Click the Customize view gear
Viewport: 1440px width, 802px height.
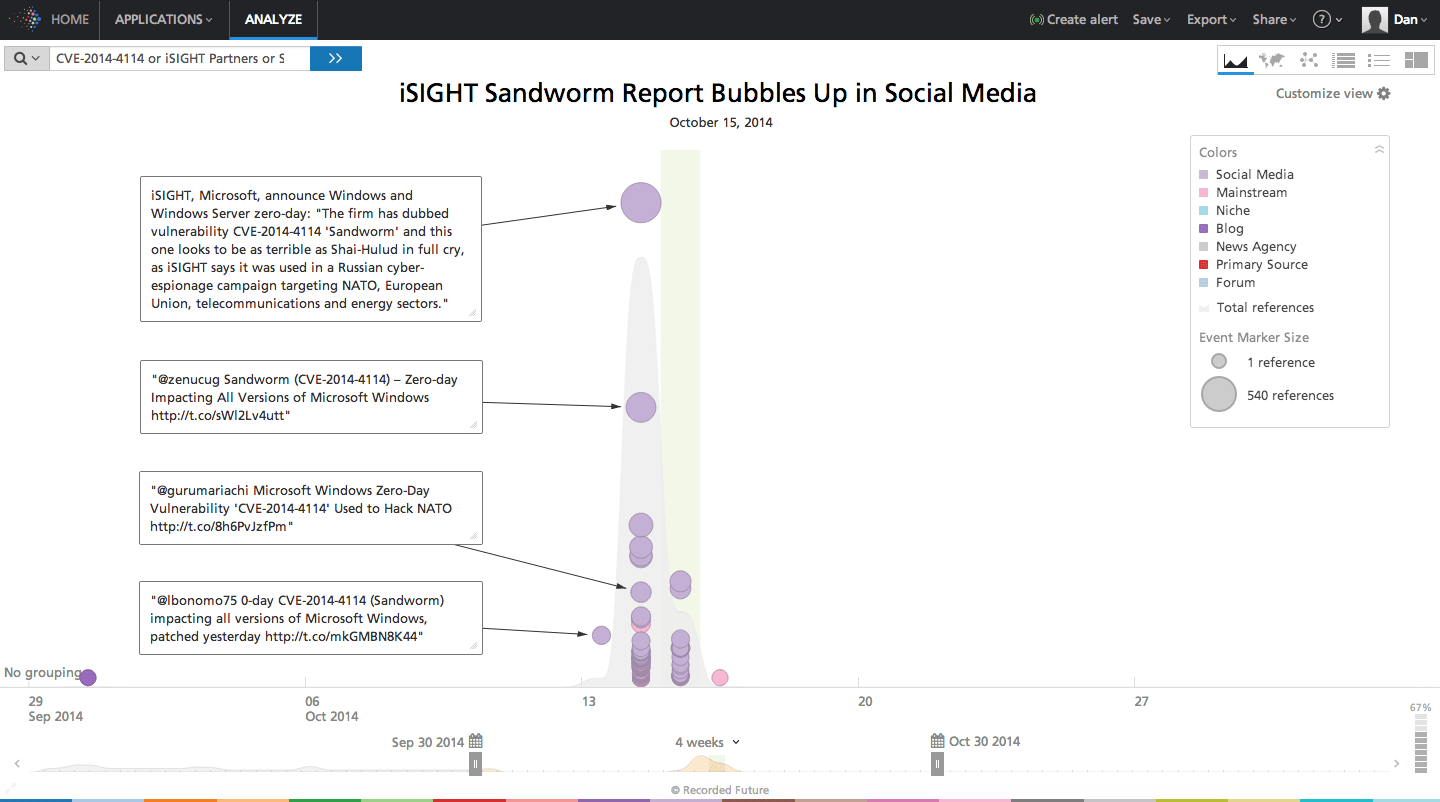1384,93
